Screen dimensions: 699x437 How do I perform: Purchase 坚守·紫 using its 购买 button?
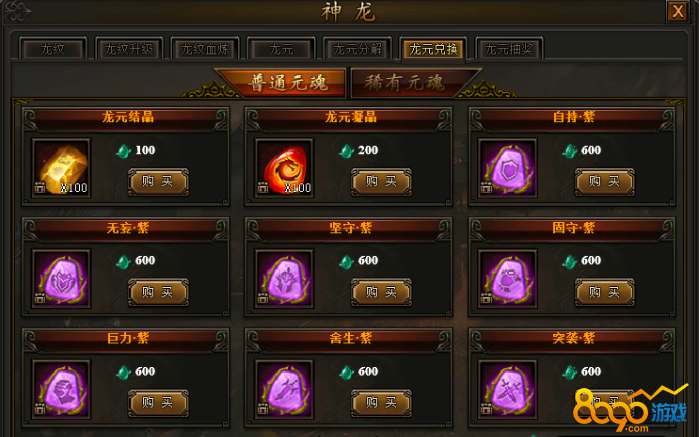tap(381, 293)
